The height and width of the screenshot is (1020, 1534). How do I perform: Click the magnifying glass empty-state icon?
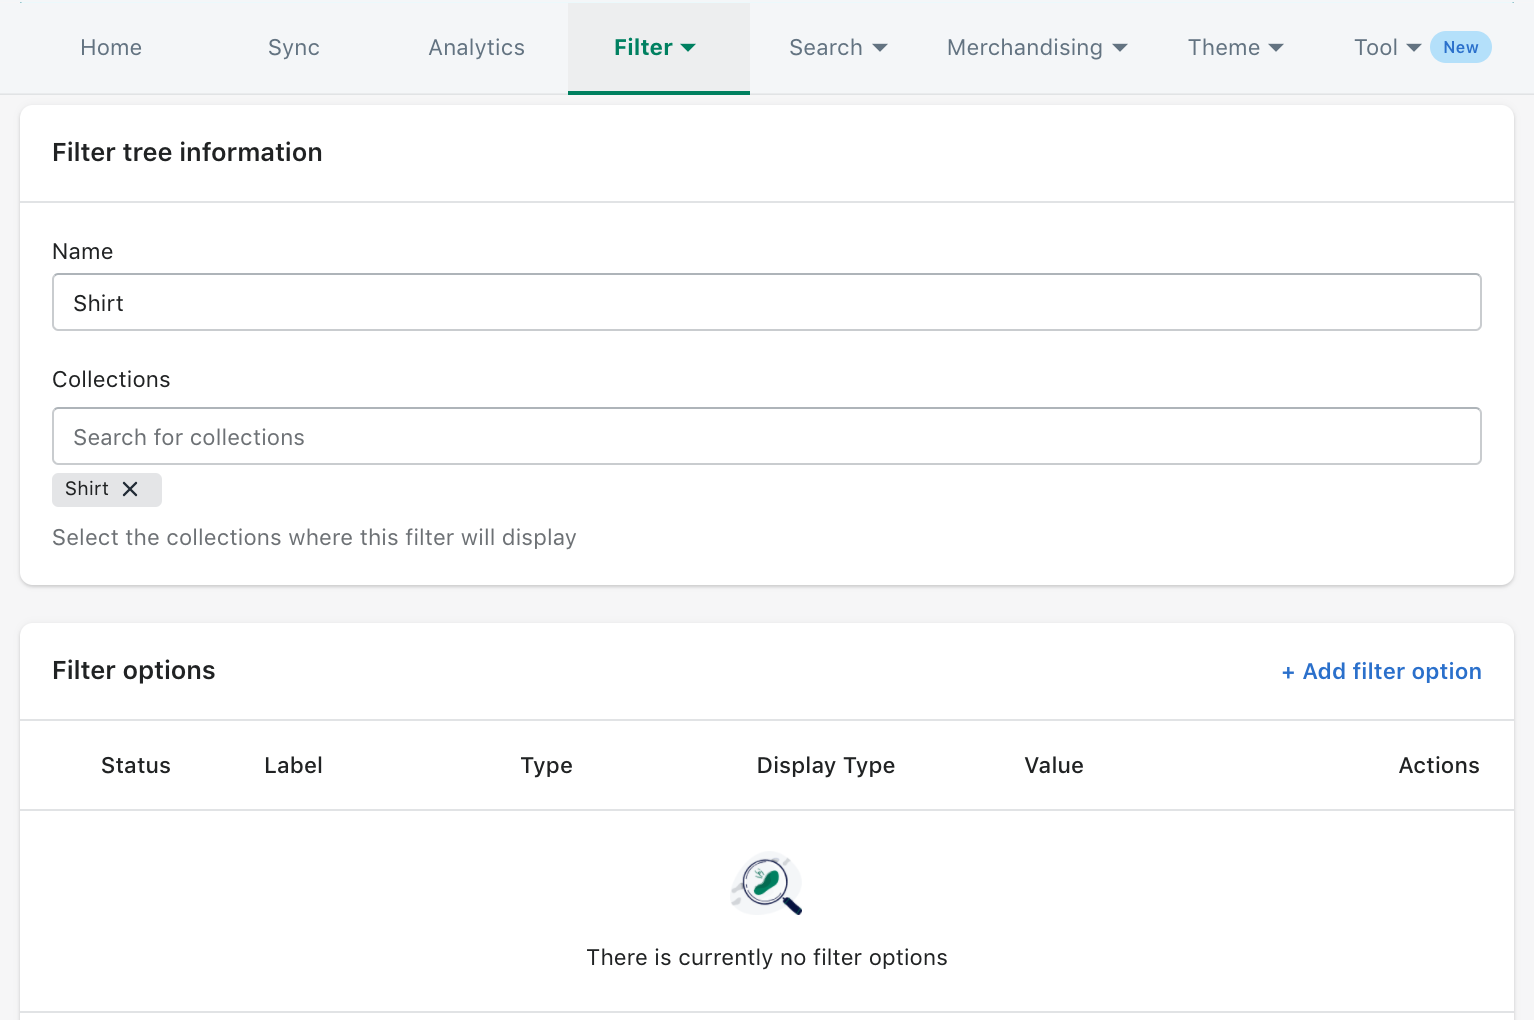tap(766, 884)
